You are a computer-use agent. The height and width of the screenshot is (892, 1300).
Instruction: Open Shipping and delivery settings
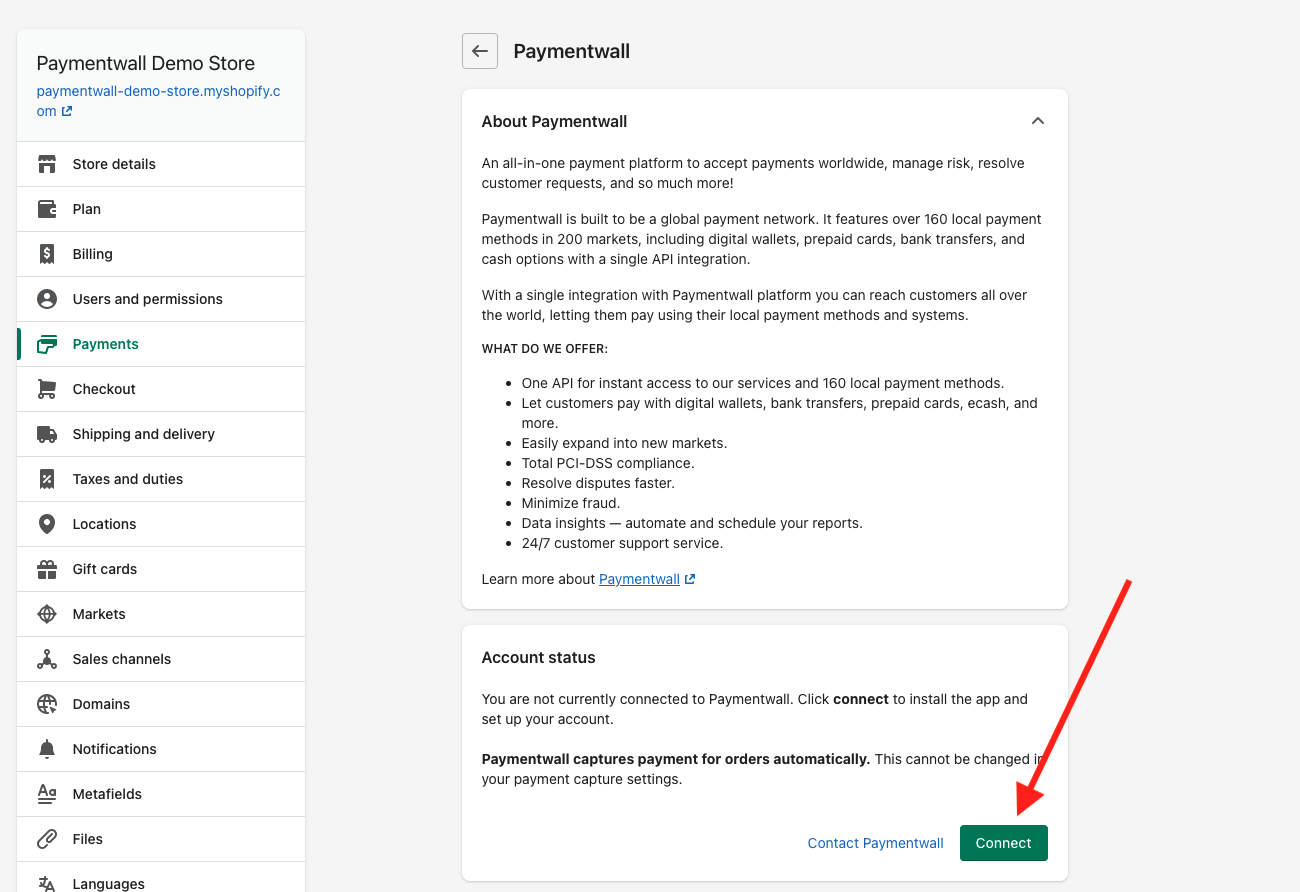(161, 434)
